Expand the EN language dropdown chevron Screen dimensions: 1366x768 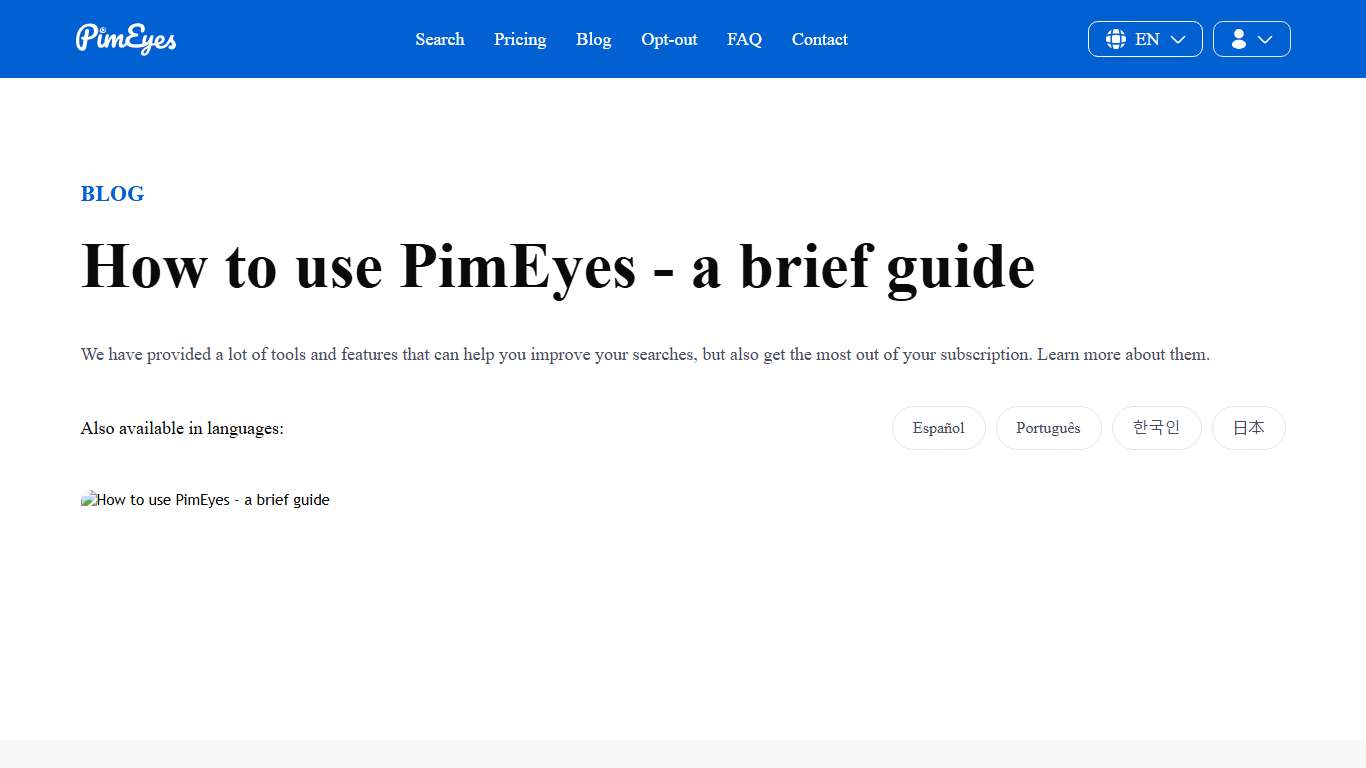tap(1176, 39)
